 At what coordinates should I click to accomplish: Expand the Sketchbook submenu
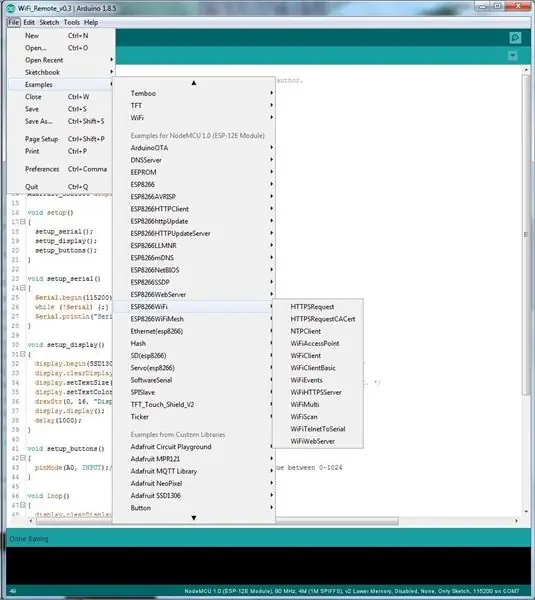[61, 72]
